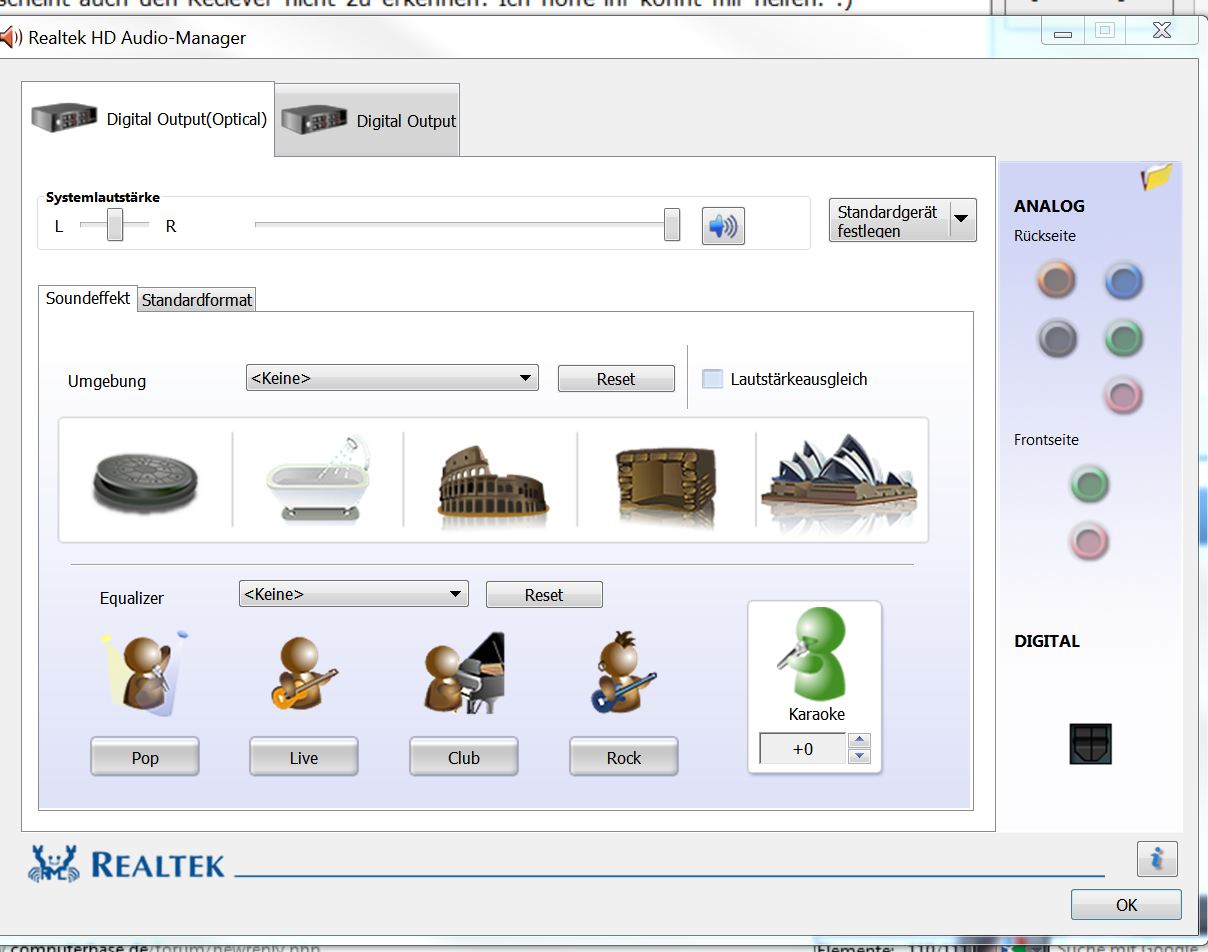Viewport: 1208px width, 952px height.
Task: Click the Frontseite label
Action: point(1046,439)
